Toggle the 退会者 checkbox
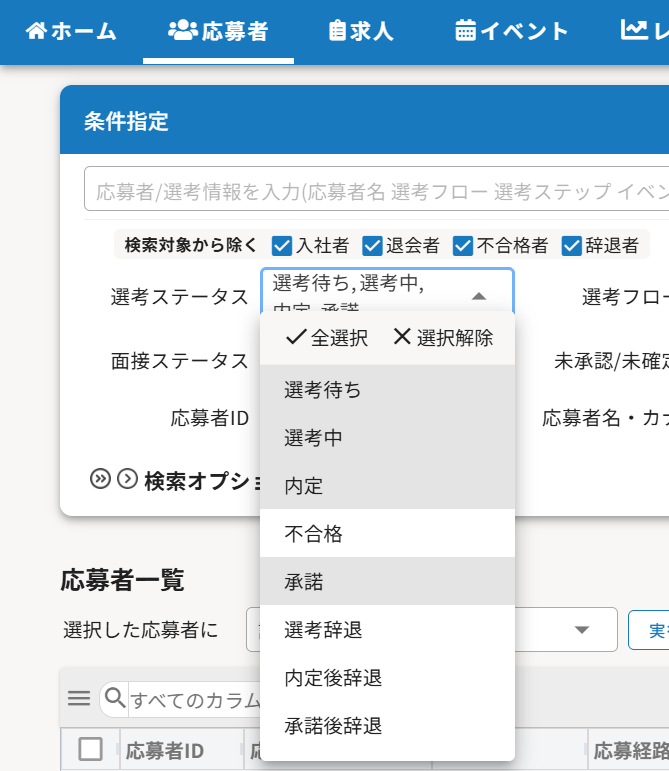Image resolution: width=669 pixels, height=771 pixels. (373, 245)
